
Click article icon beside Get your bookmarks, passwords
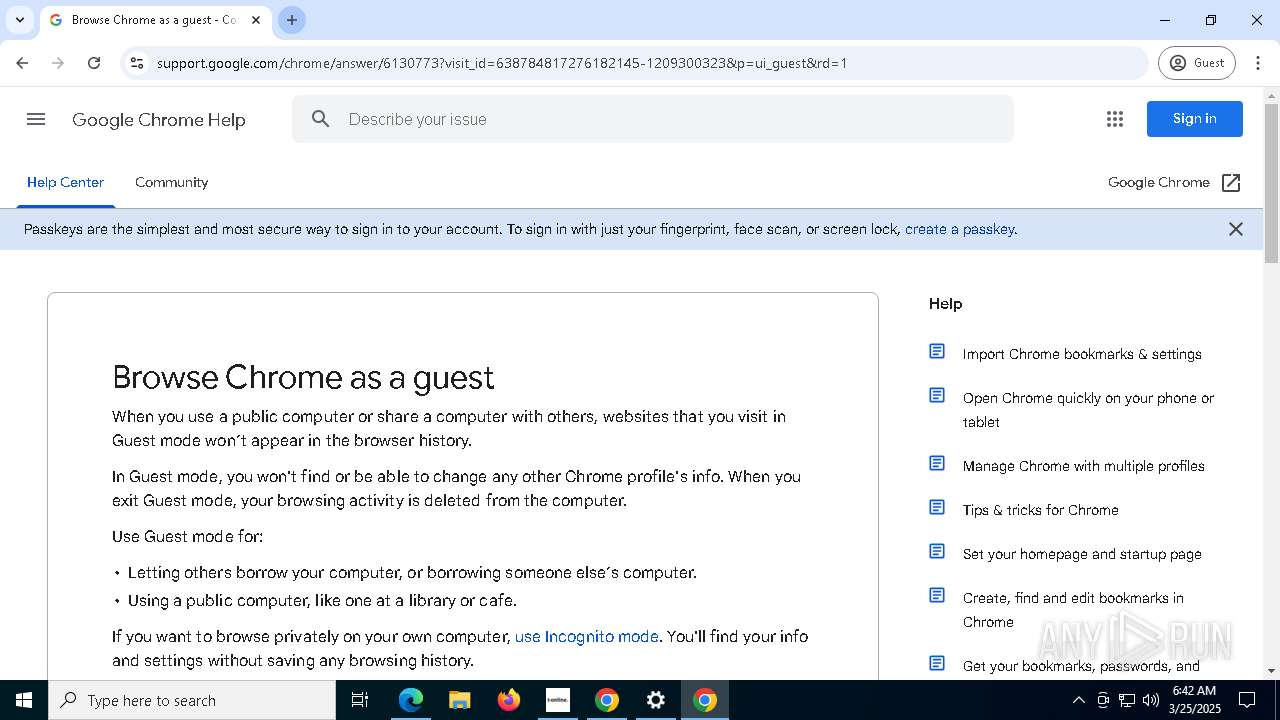tap(937, 663)
